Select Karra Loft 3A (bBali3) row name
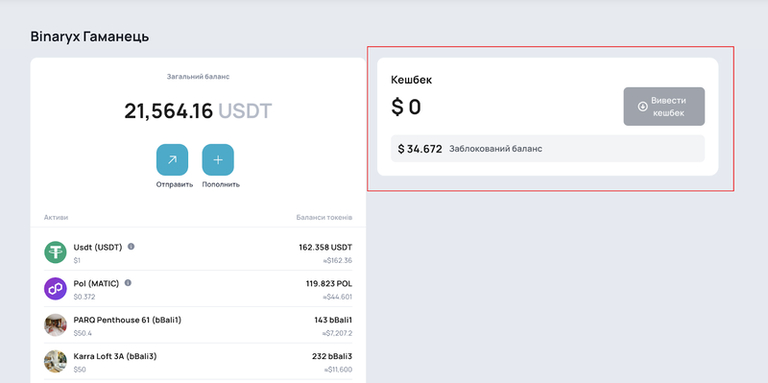Screen dimensions: 768x383 pyautogui.click(x=115, y=356)
